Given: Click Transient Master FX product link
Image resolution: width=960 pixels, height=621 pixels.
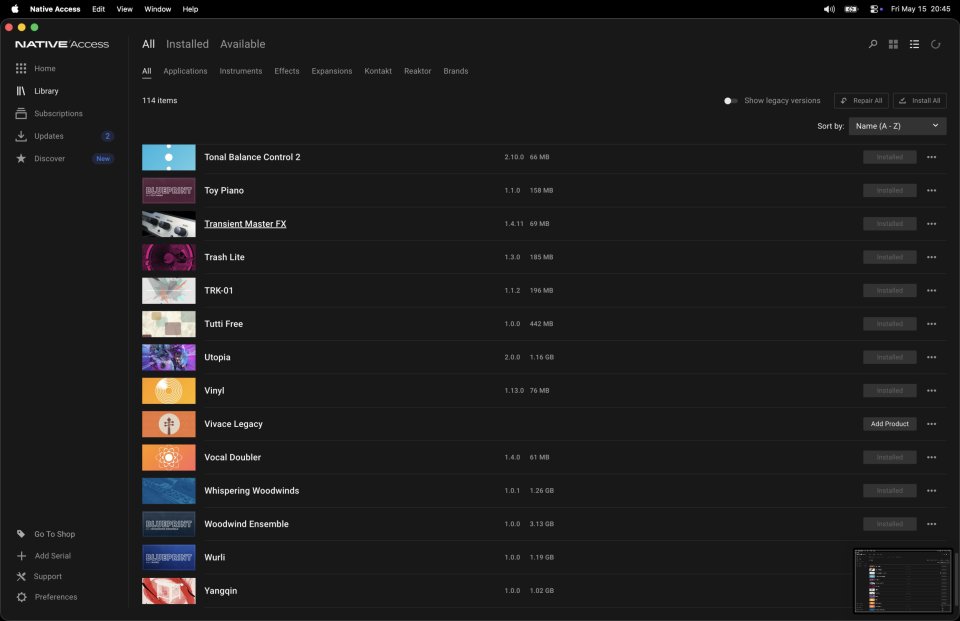Looking at the screenshot, I should click(x=245, y=224).
